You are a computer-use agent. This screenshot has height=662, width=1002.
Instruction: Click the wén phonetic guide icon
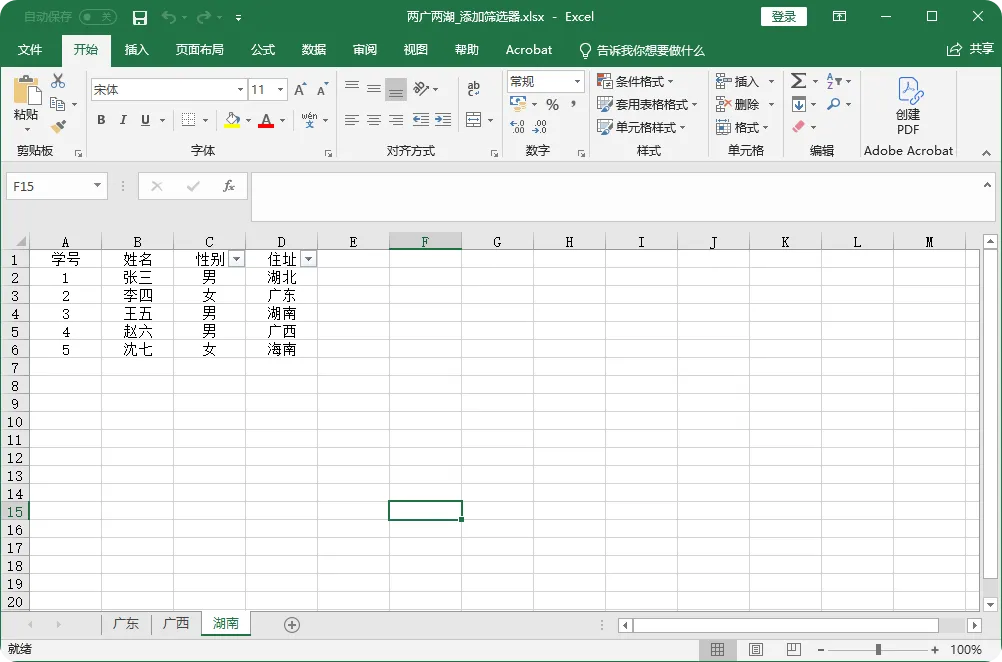click(x=309, y=119)
